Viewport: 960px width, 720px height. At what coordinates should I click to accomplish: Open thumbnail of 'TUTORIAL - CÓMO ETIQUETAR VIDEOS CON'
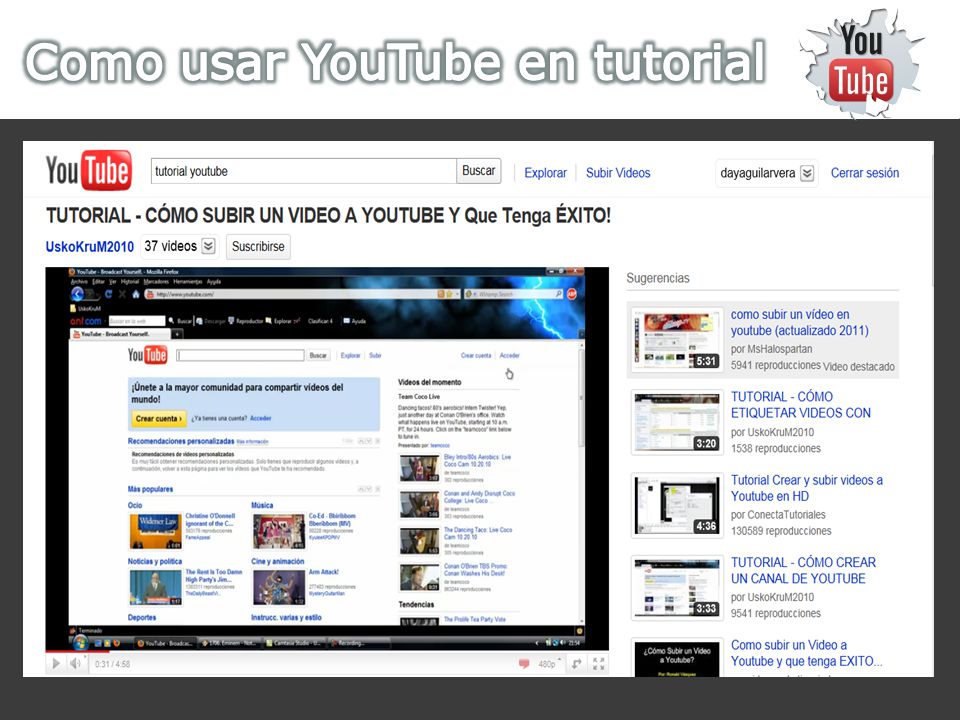click(677, 422)
